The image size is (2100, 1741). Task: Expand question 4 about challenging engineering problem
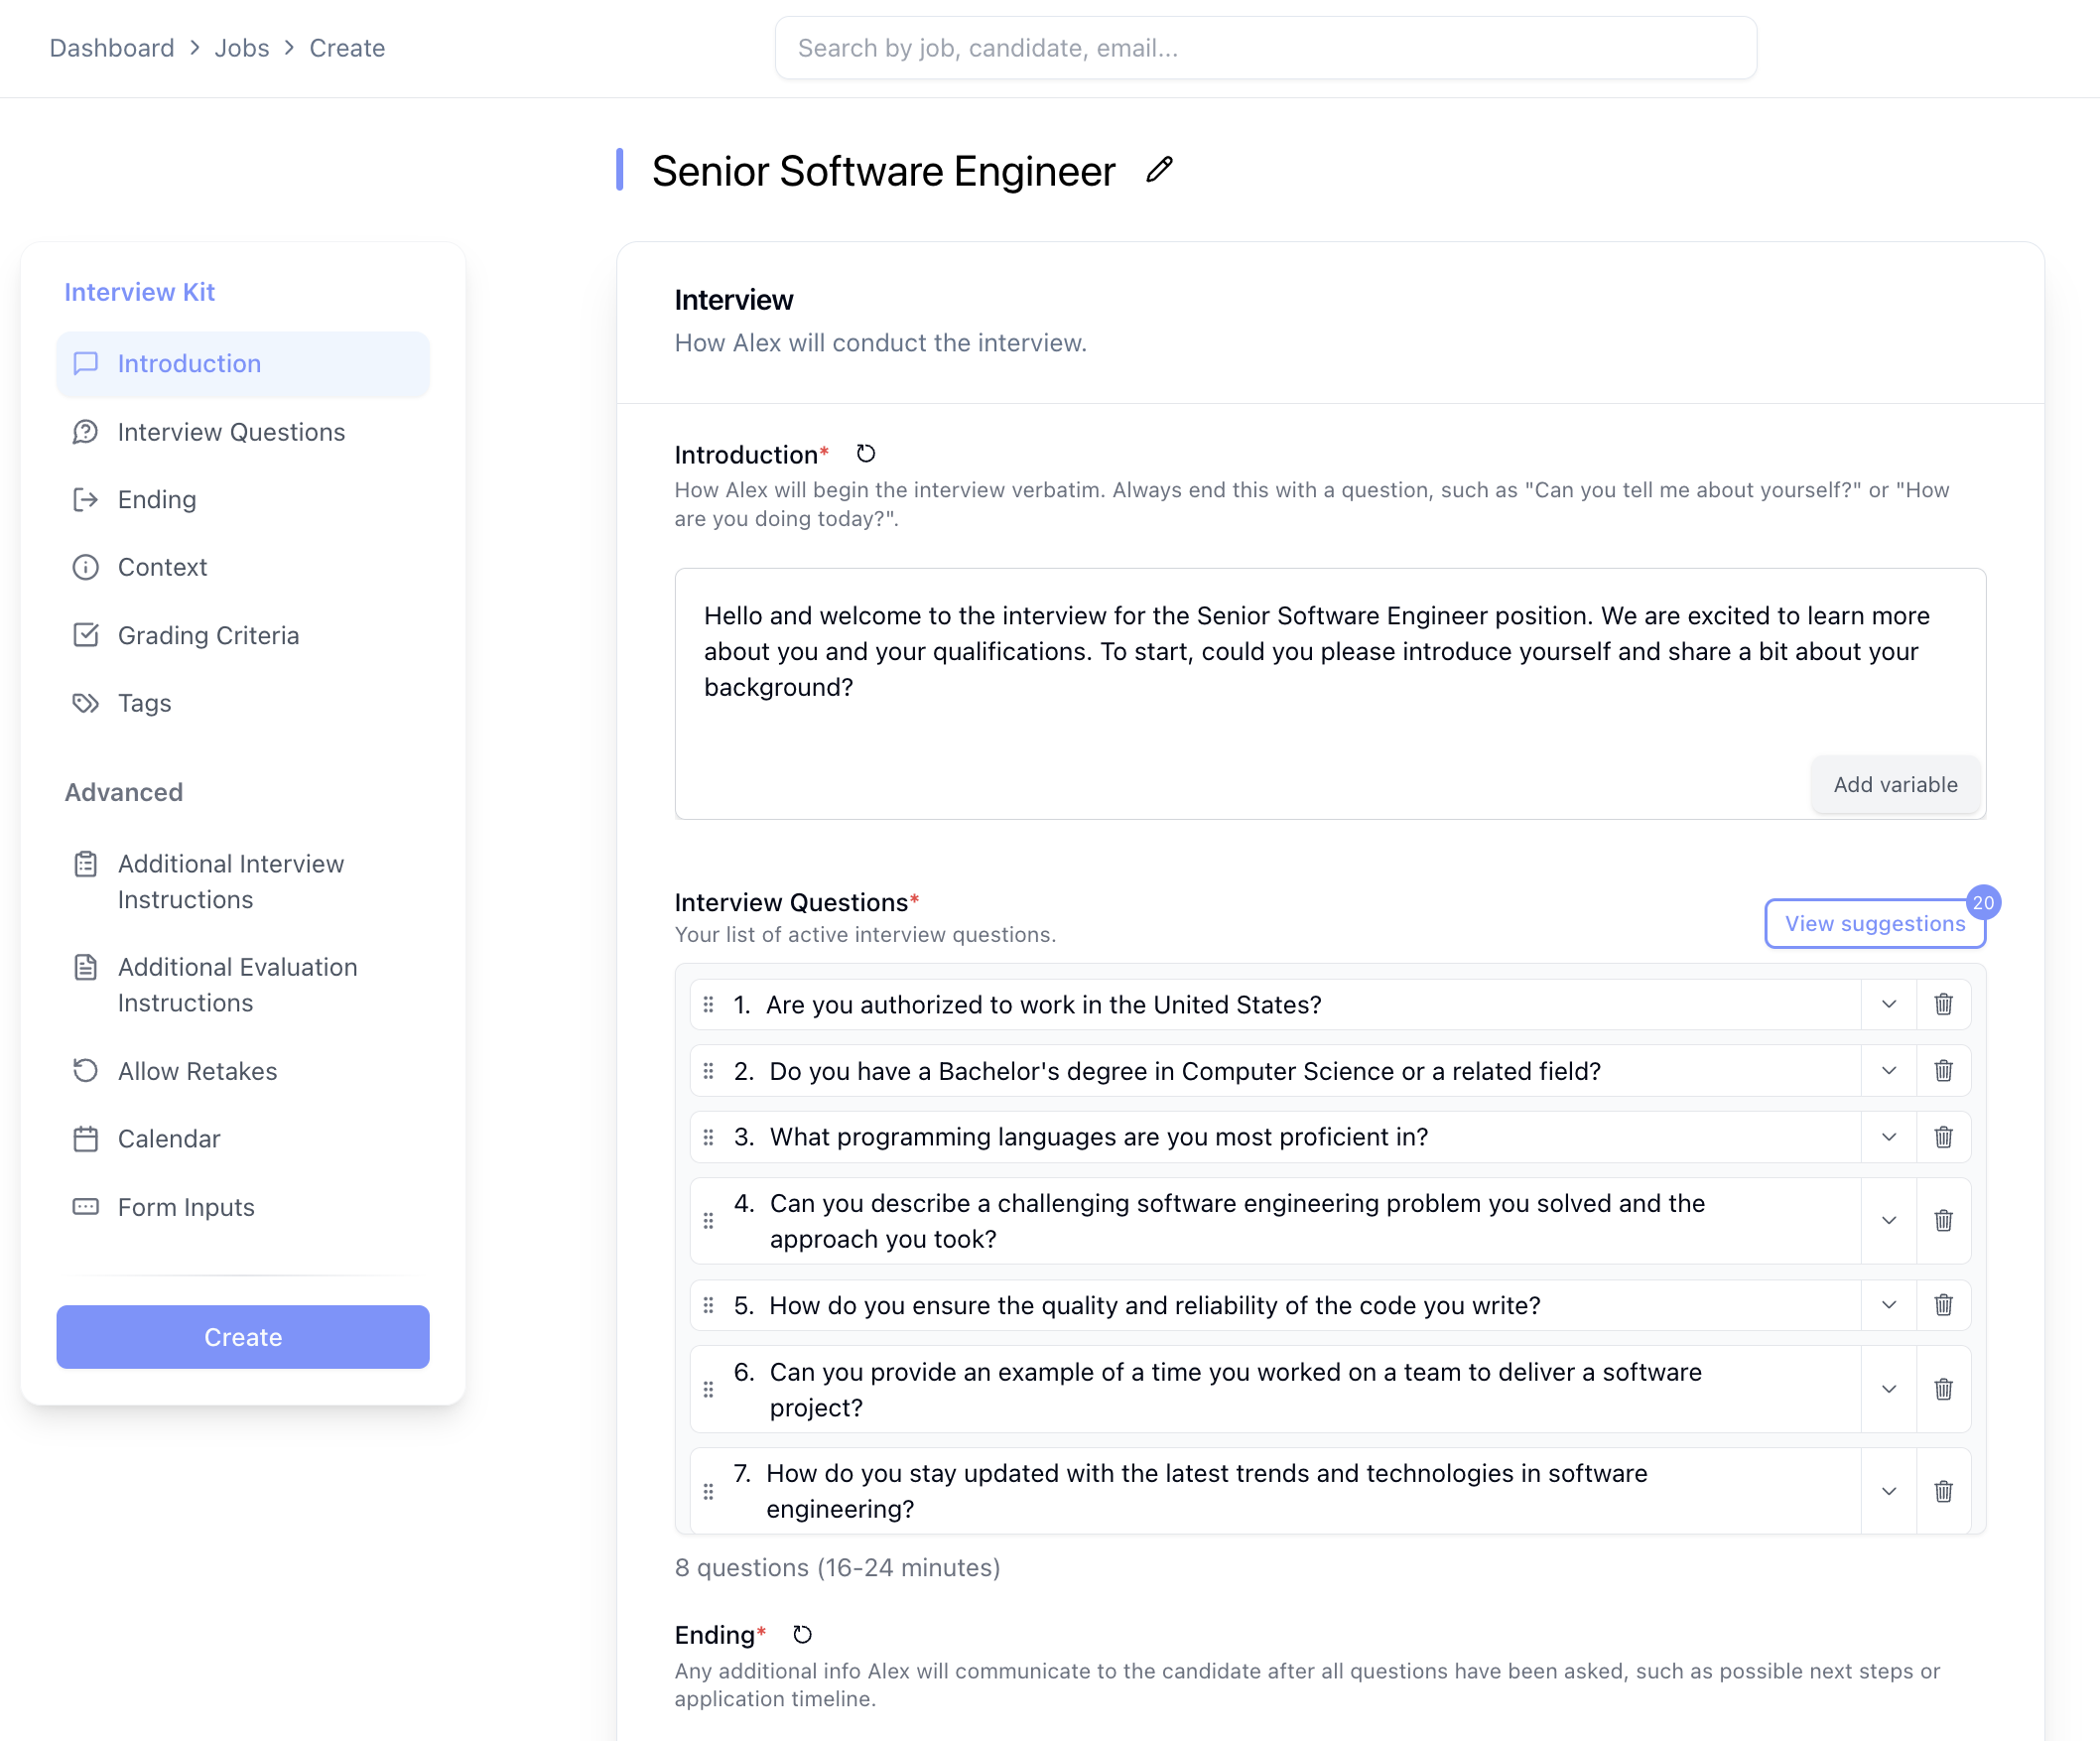pyautogui.click(x=1889, y=1221)
